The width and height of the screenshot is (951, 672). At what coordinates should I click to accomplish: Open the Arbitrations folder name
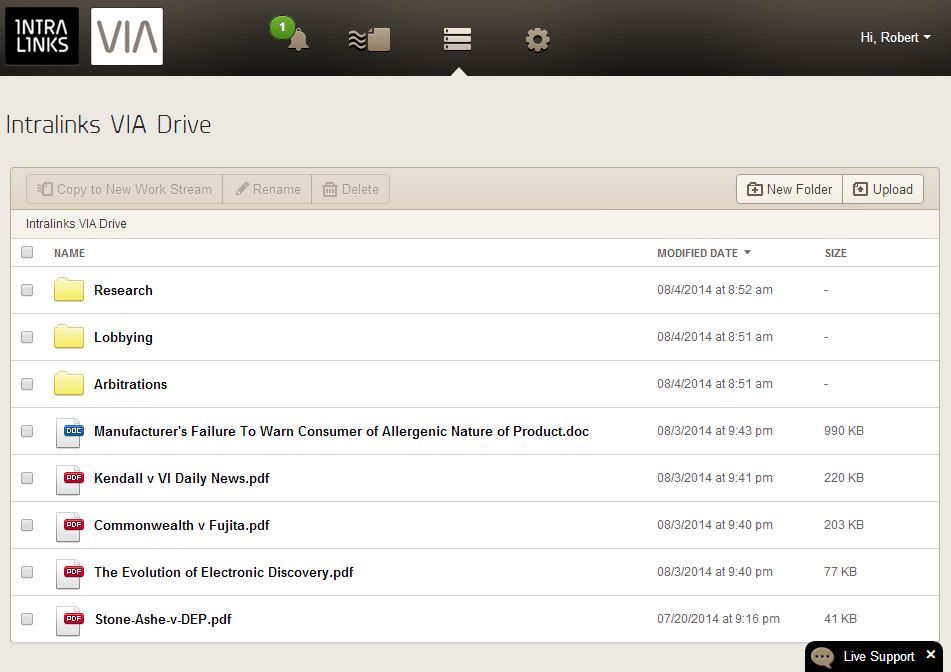coord(130,384)
